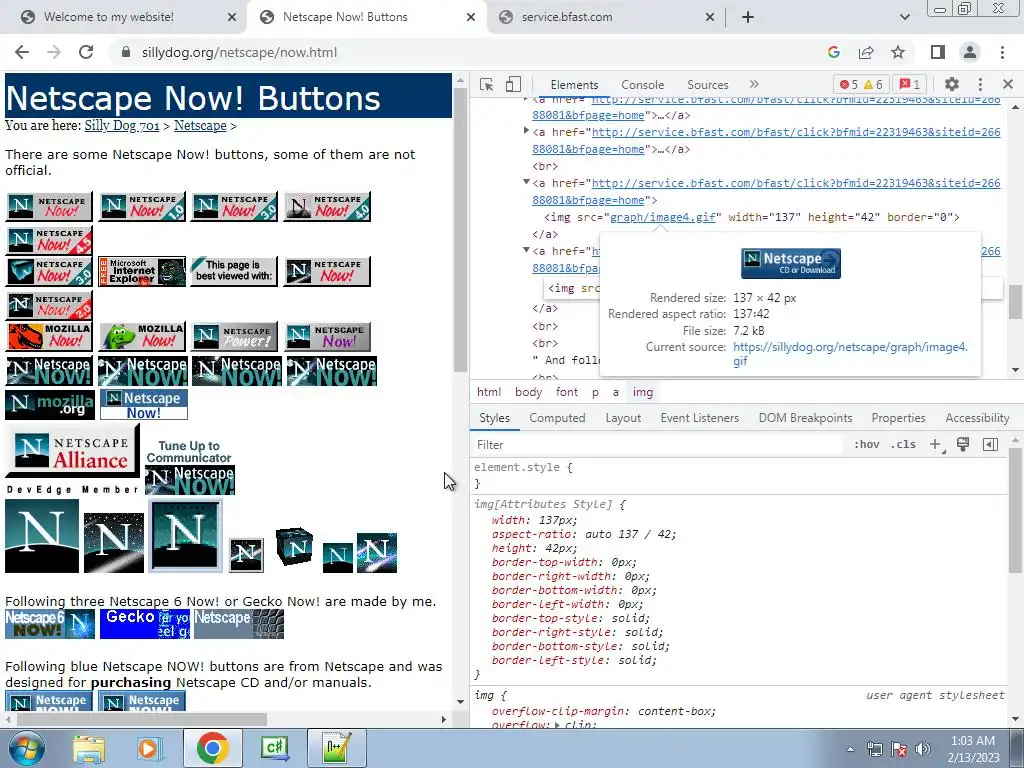Image resolution: width=1024 pixels, height=768 pixels.
Task: Switch to the Welcome to my website tab
Action: (x=108, y=17)
